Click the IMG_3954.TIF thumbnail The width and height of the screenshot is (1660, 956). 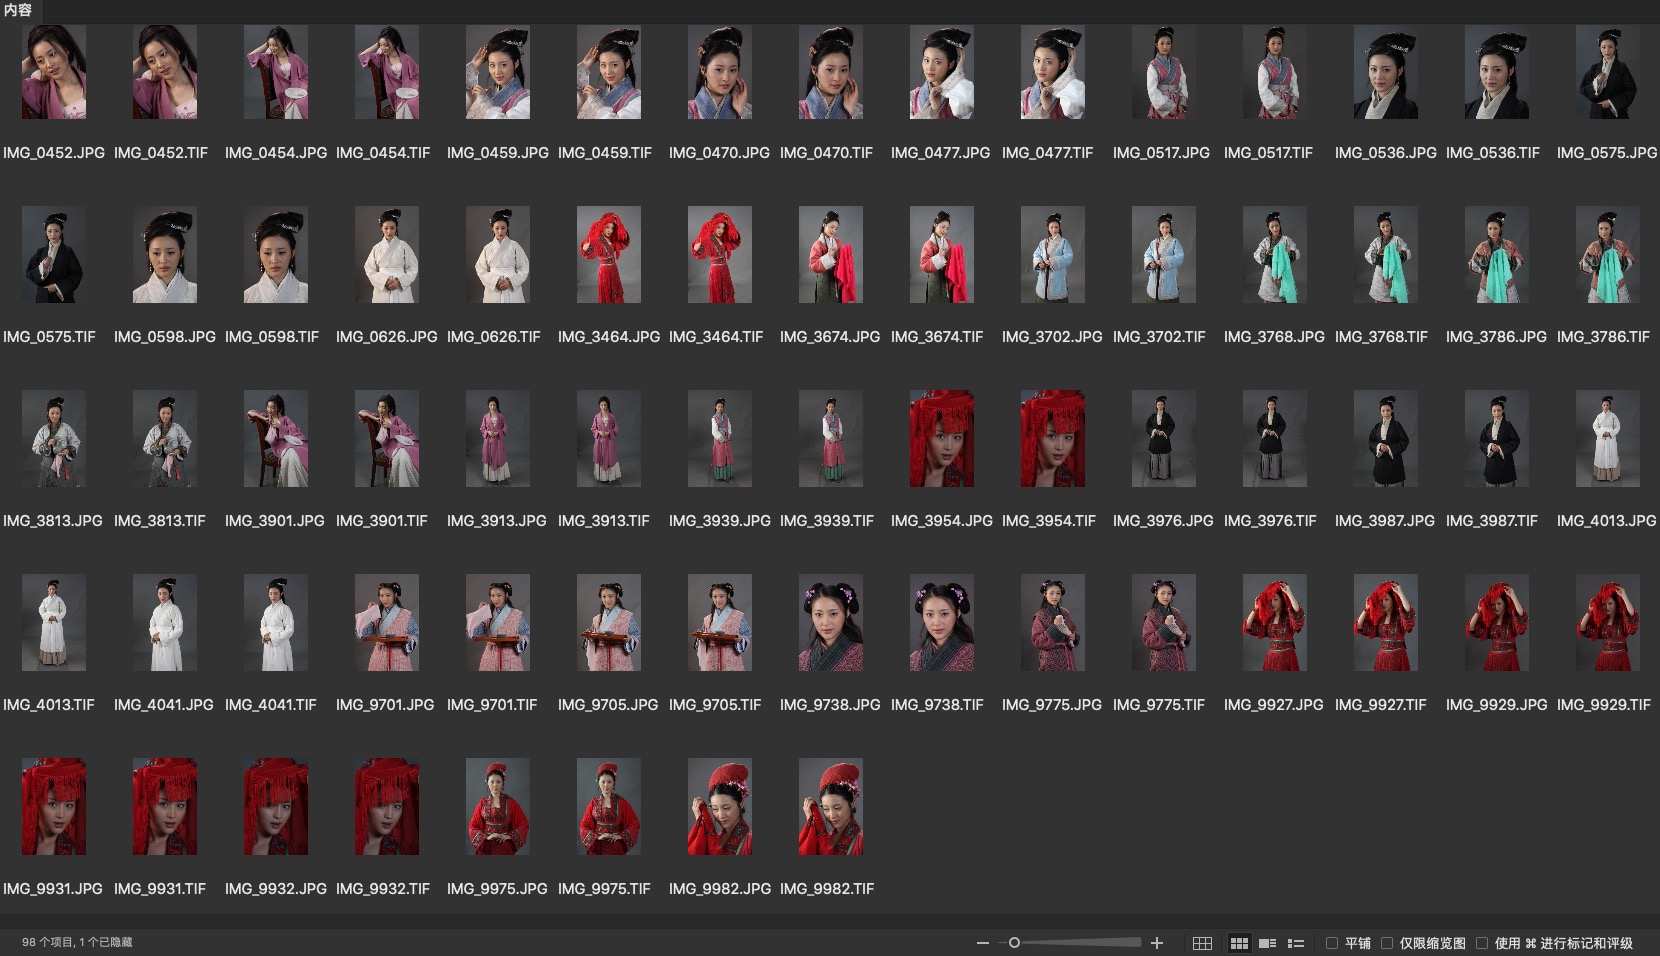(1052, 439)
